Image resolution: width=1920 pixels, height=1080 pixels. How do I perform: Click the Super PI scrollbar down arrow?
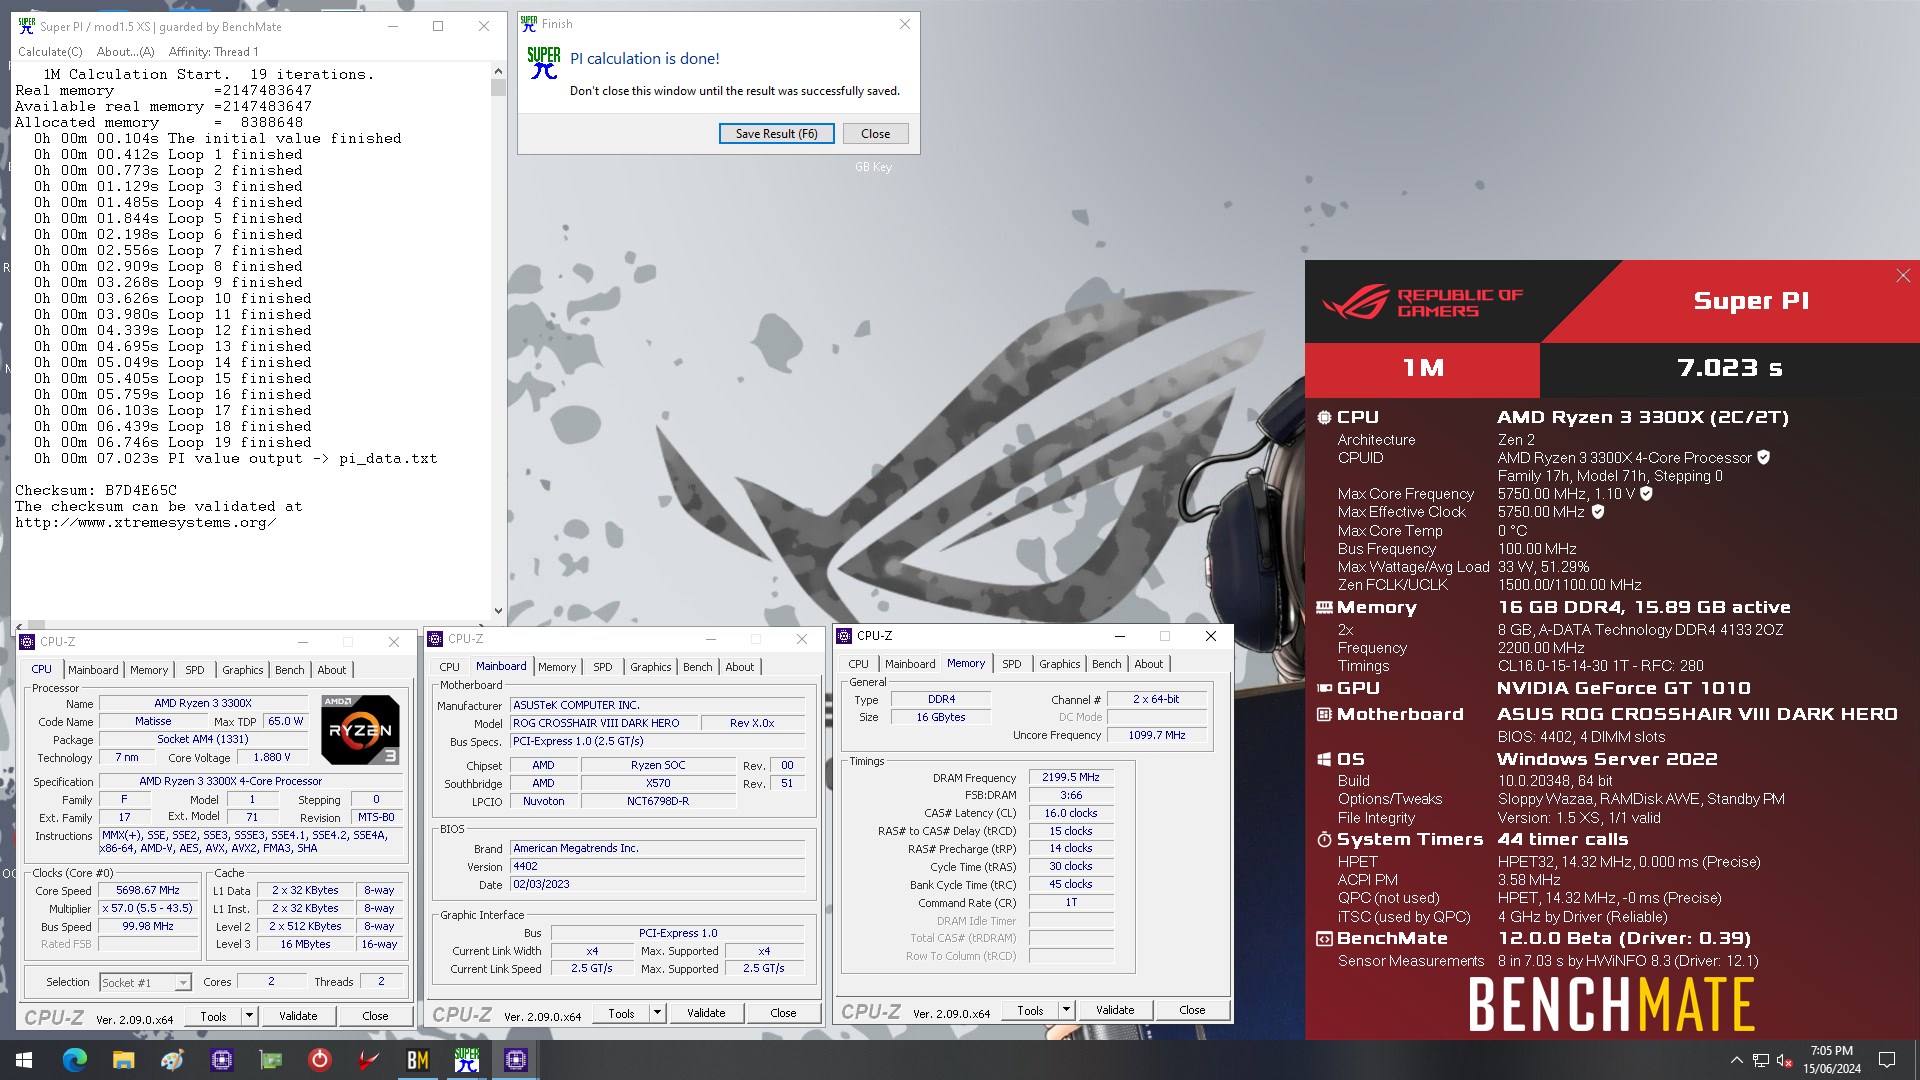[x=498, y=610]
